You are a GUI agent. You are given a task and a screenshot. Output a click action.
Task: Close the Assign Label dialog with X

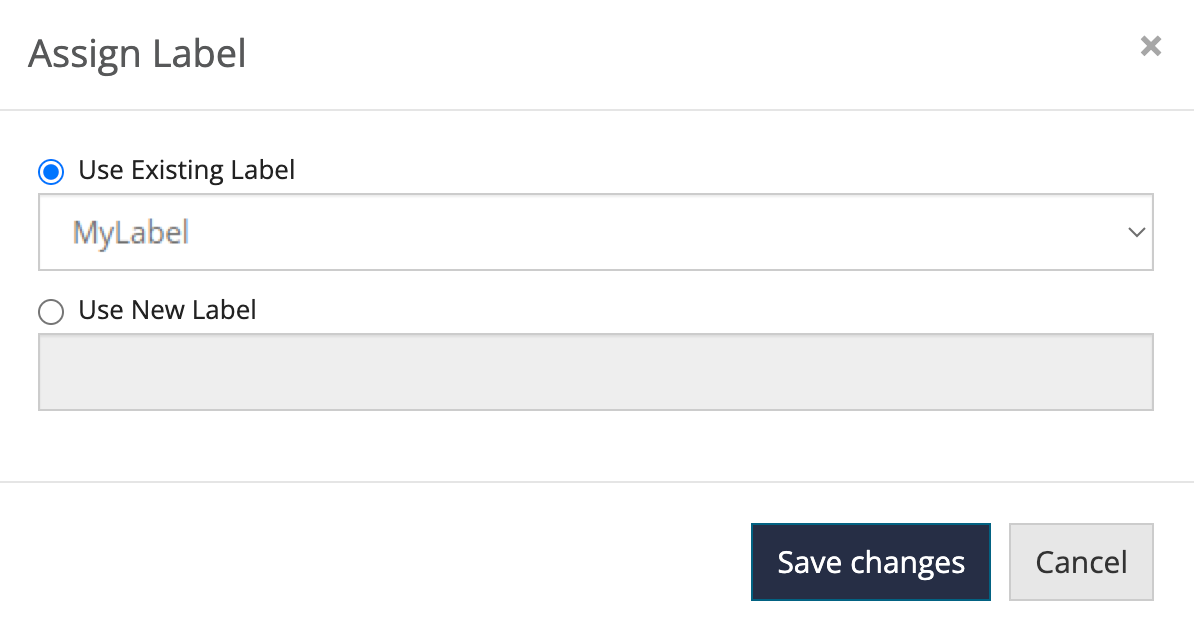pyautogui.click(x=1151, y=46)
